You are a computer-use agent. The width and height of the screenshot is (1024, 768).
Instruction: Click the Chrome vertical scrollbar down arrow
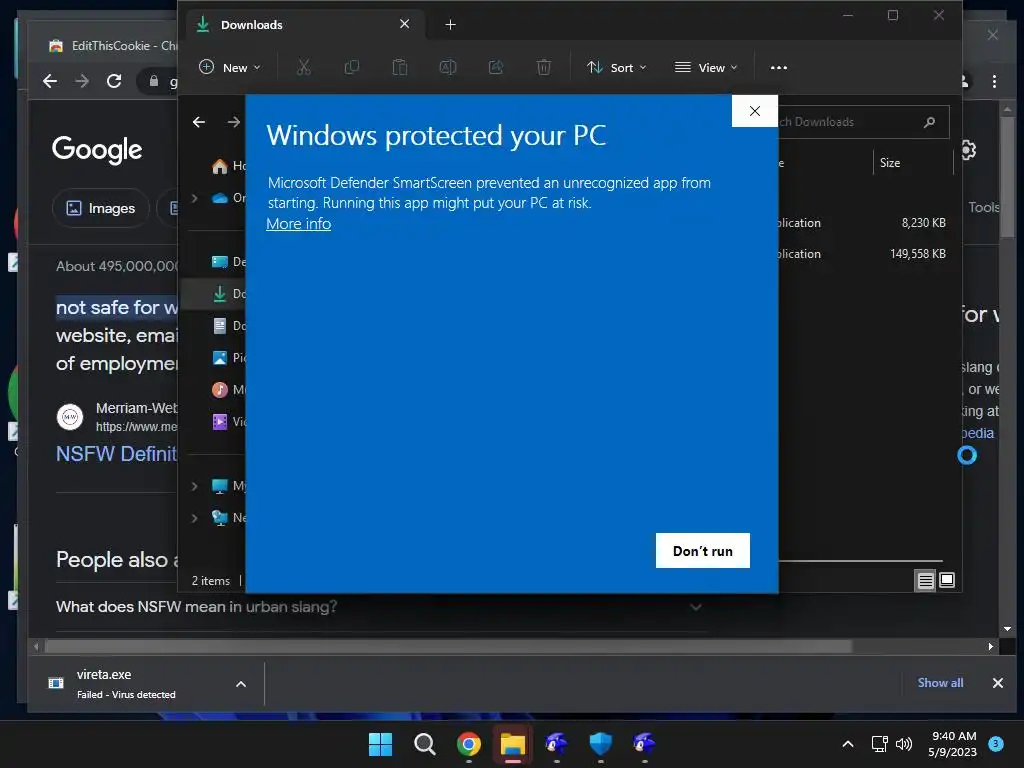[x=1007, y=629]
